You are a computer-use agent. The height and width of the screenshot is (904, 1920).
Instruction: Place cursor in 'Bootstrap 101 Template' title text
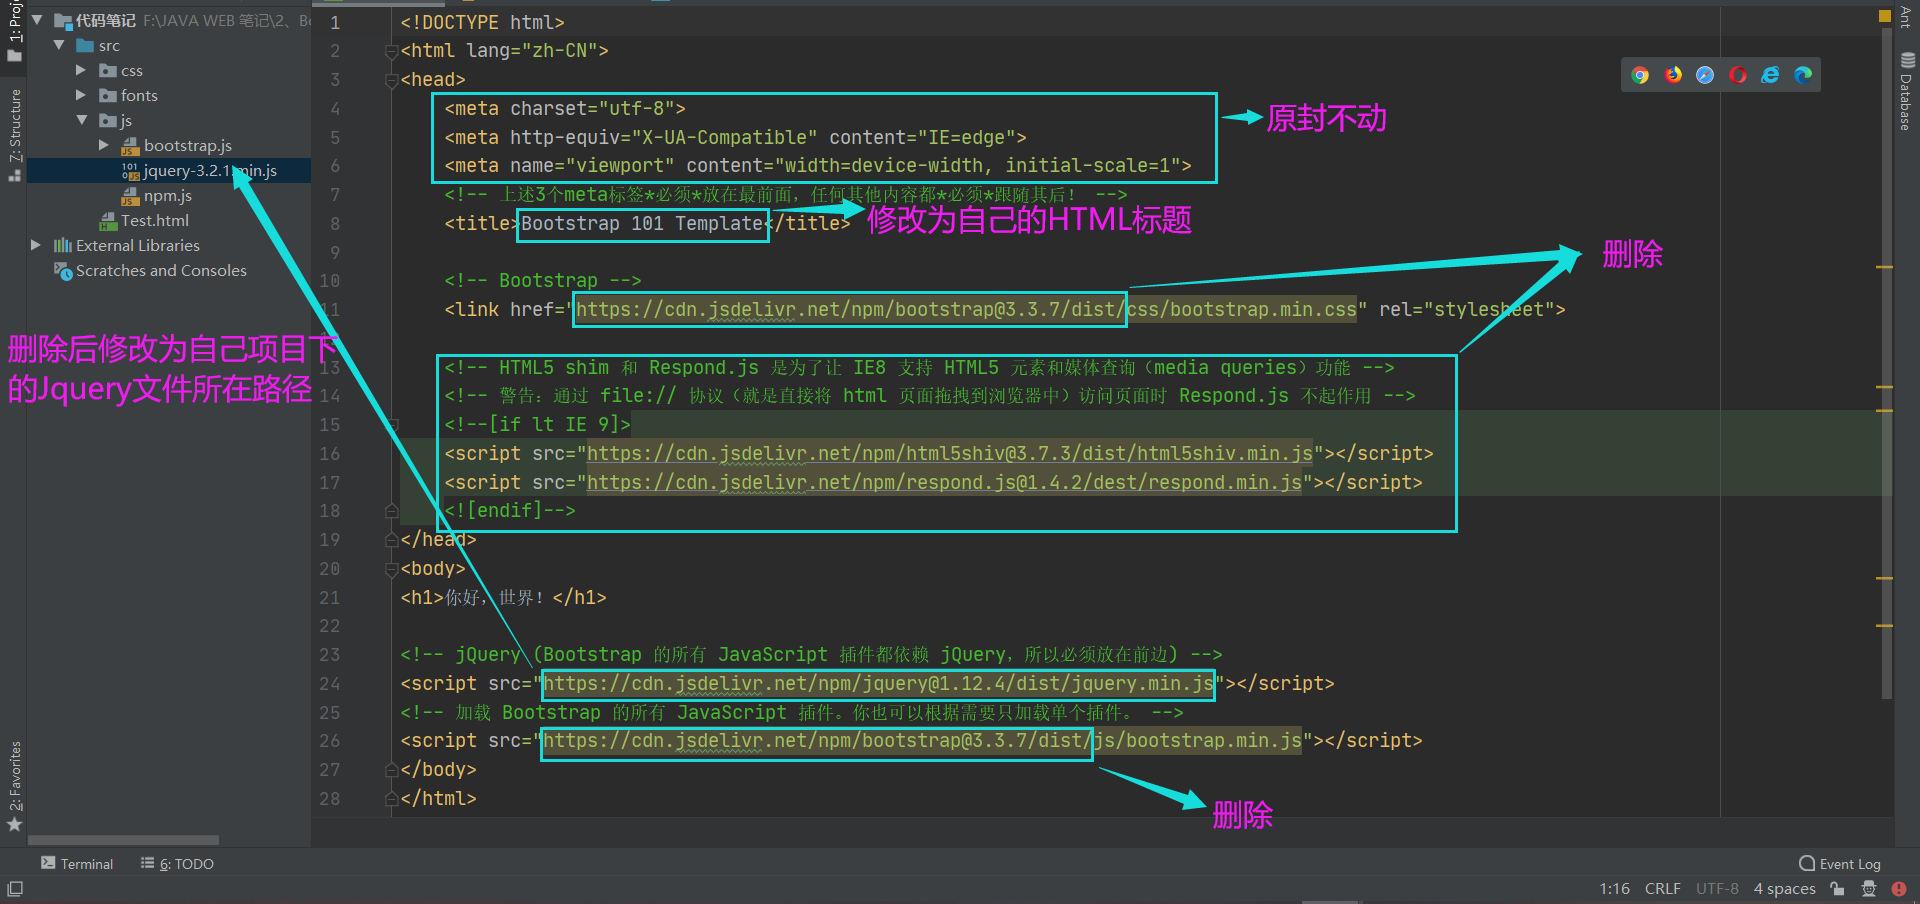[x=642, y=224]
